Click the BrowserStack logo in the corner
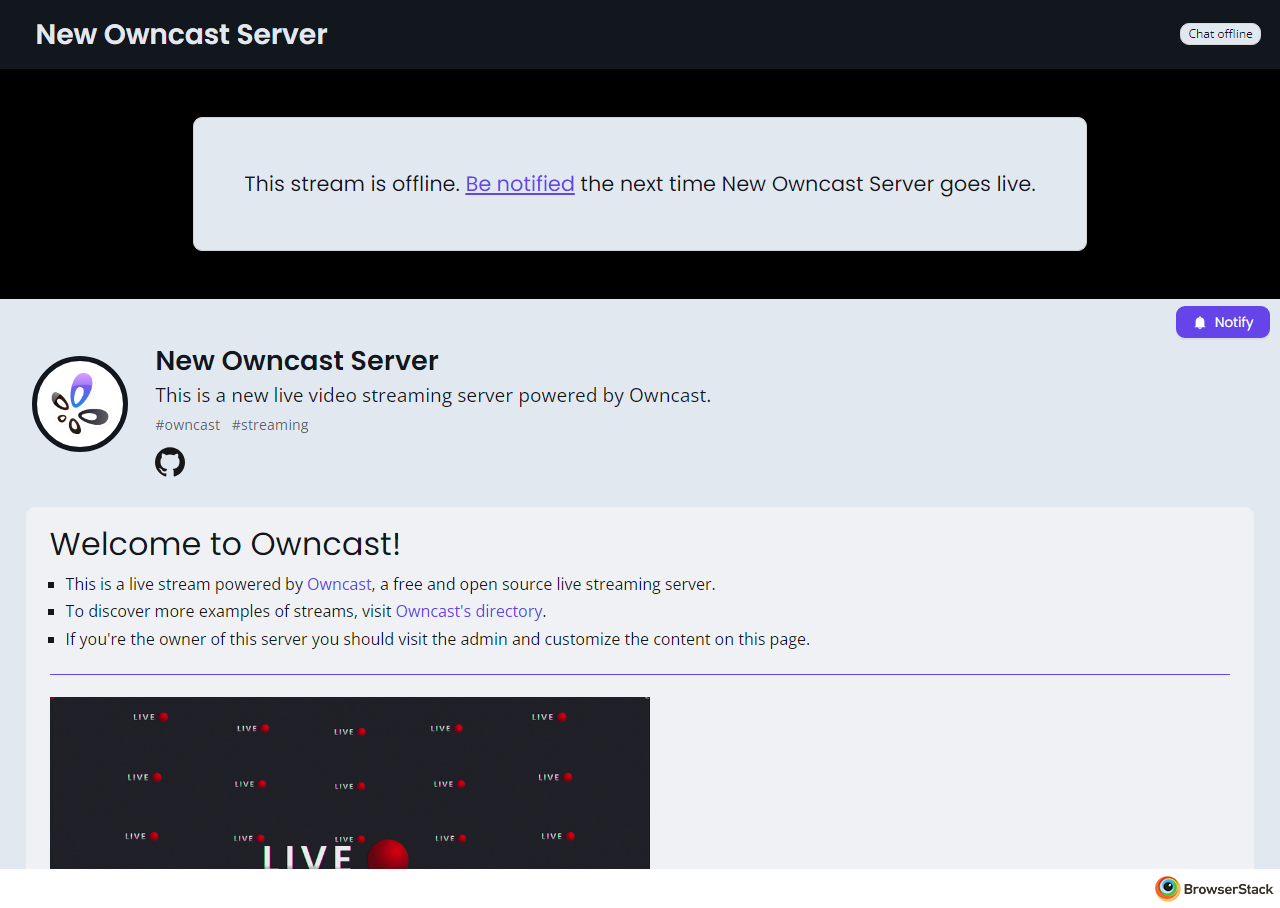Screen dimensions: 1280x908 click(1214, 889)
